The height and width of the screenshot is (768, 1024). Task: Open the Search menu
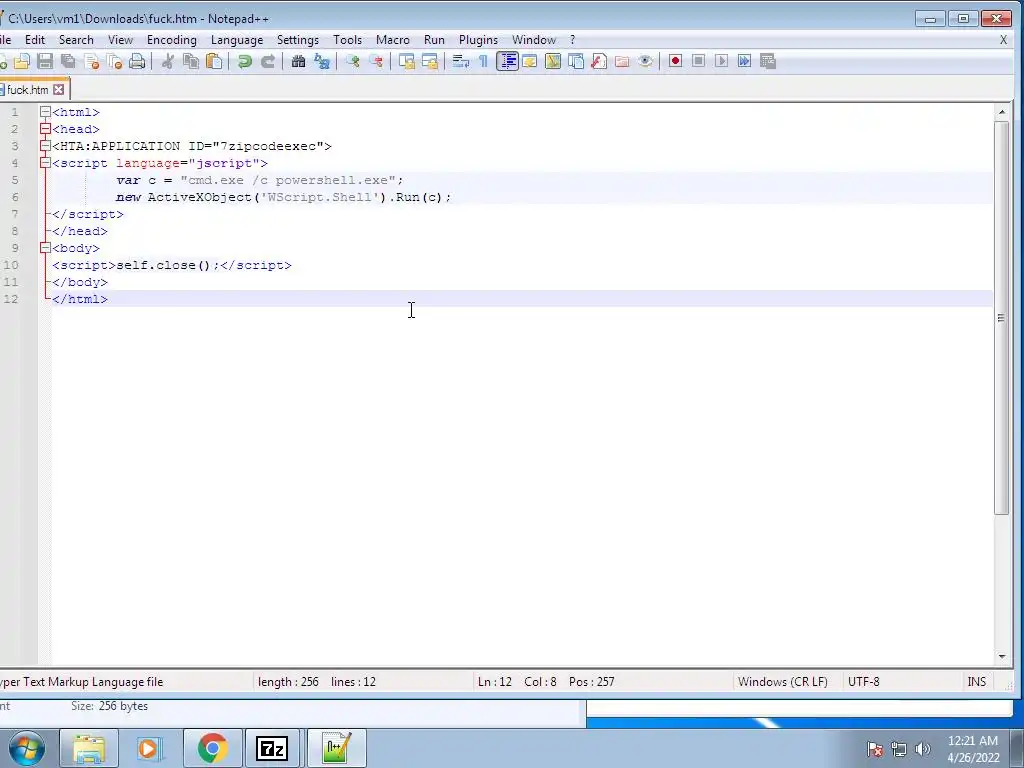point(76,40)
